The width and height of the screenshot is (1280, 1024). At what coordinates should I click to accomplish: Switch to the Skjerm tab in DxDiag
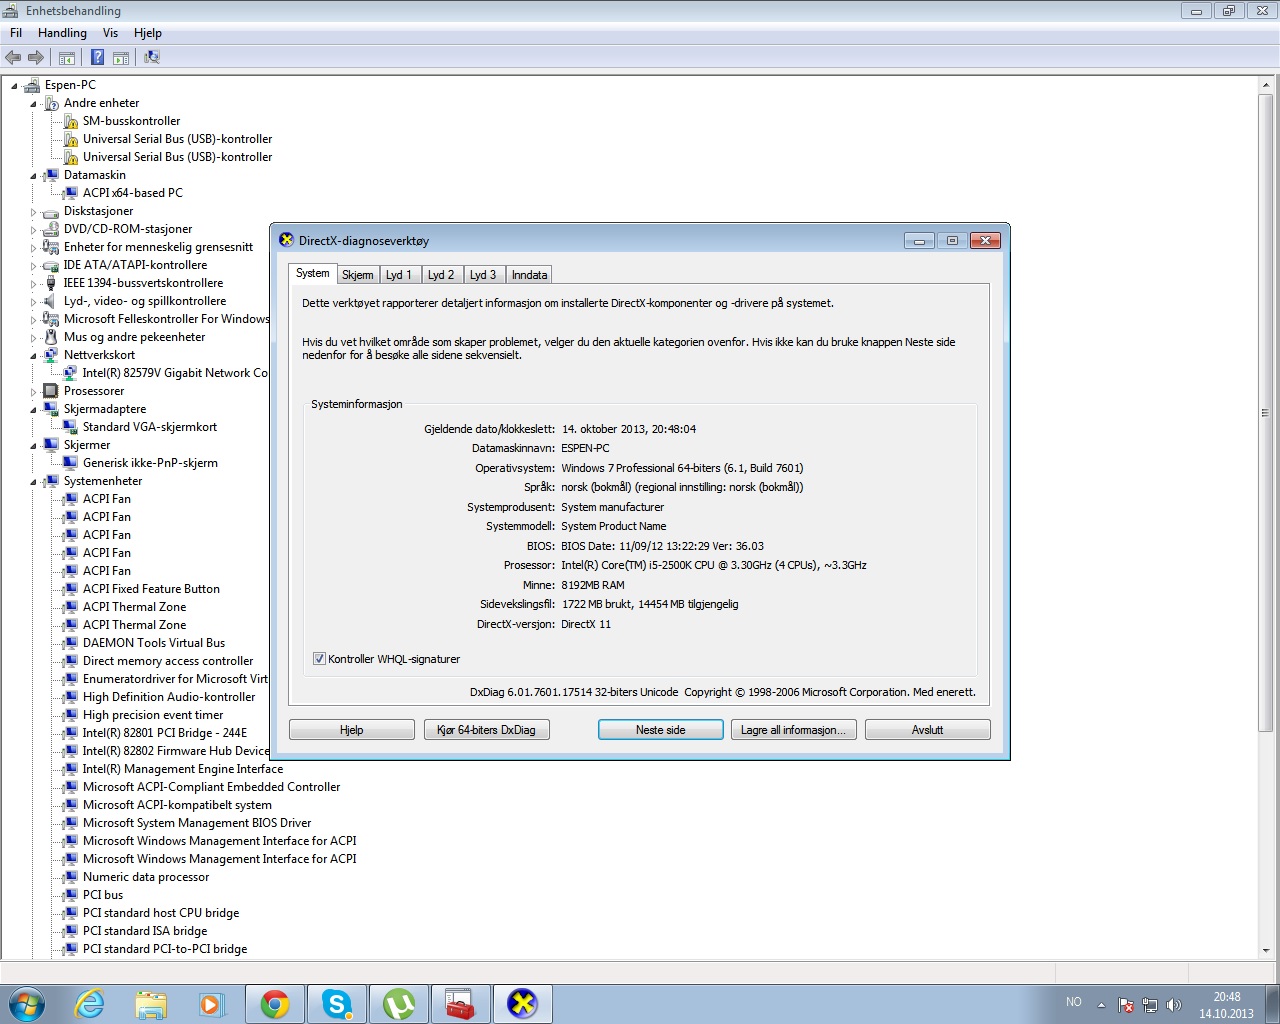[x=357, y=275]
